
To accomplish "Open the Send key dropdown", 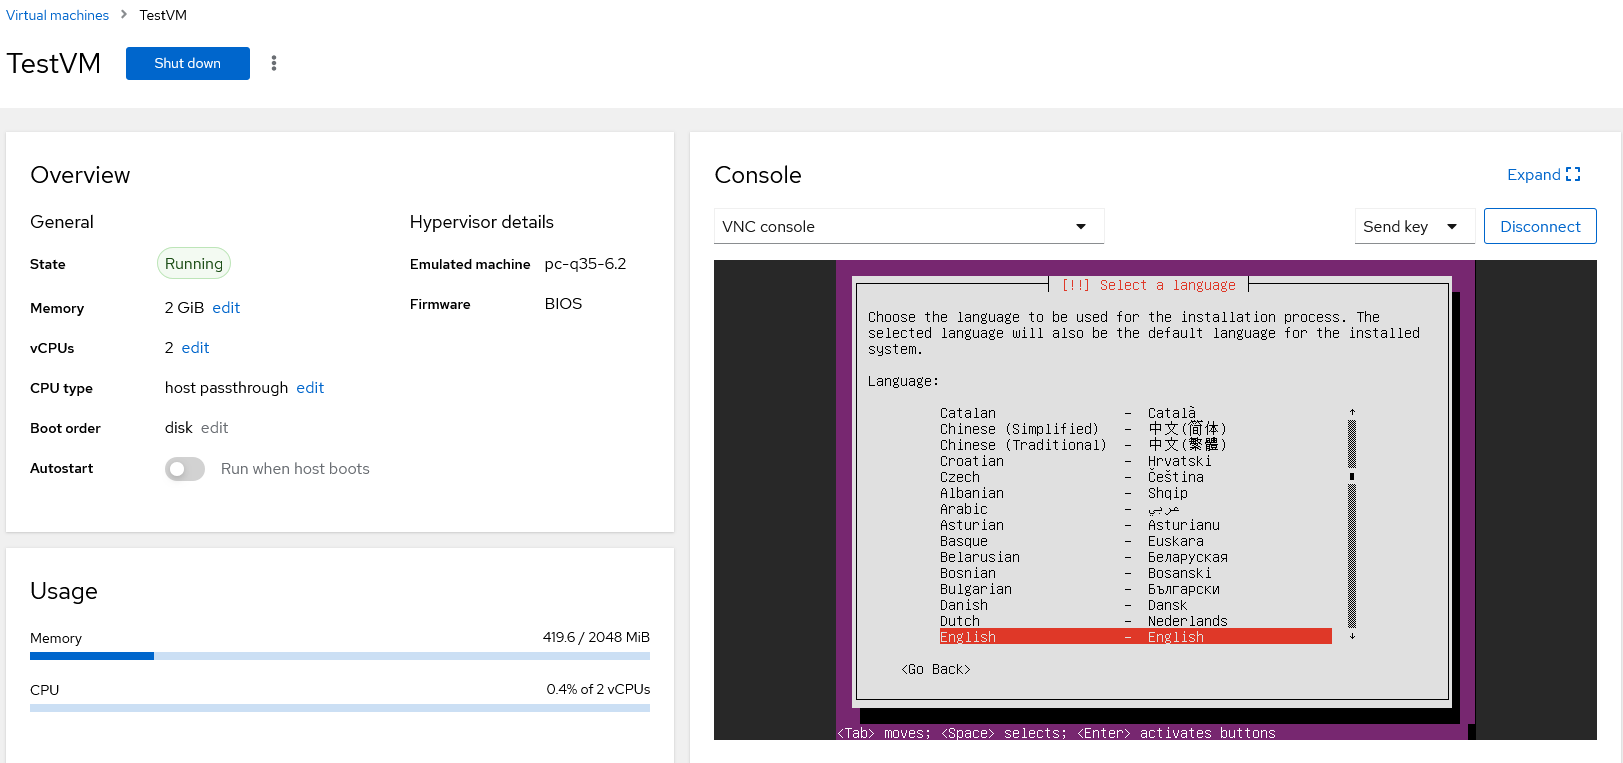I will point(1413,226).
